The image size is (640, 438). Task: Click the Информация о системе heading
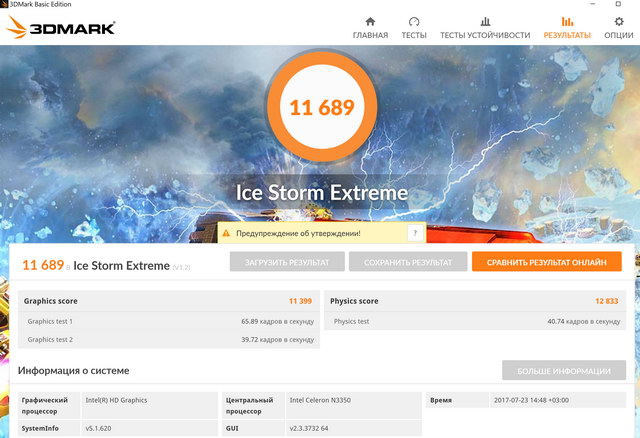coord(73,370)
